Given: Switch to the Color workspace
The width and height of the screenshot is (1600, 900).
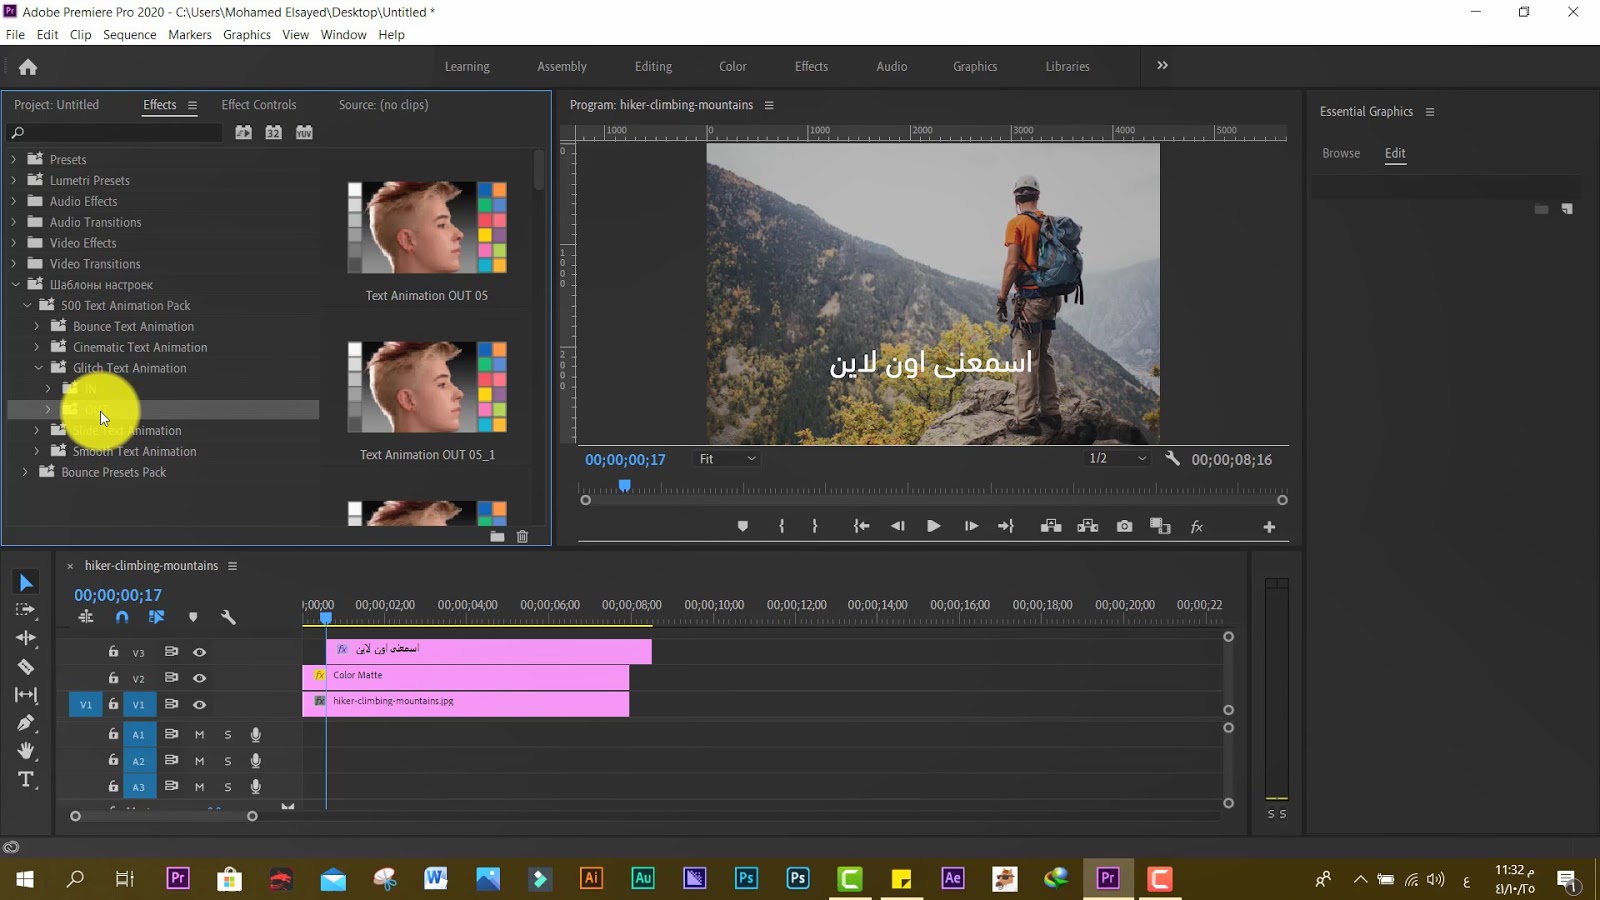Looking at the screenshot, I should pyautogui.click(x=732, y=66).
